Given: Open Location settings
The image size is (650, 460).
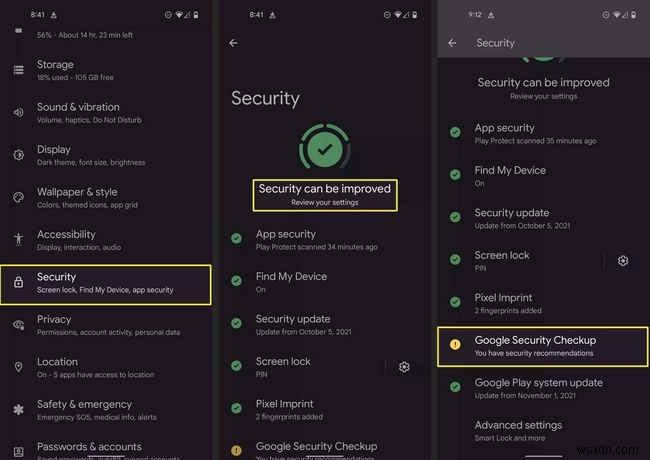Looking at the screenshot, I should click(x=106, y=368).
